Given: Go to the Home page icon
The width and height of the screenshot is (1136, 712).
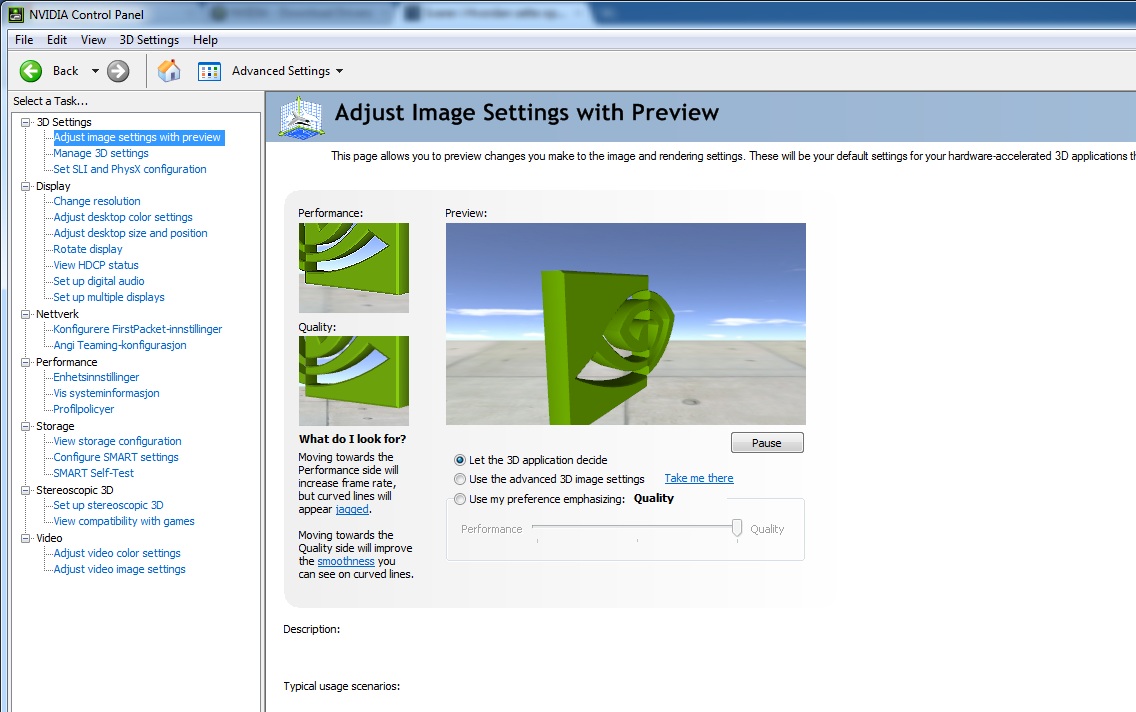Looking at the screenshot, I should [169, 71].
